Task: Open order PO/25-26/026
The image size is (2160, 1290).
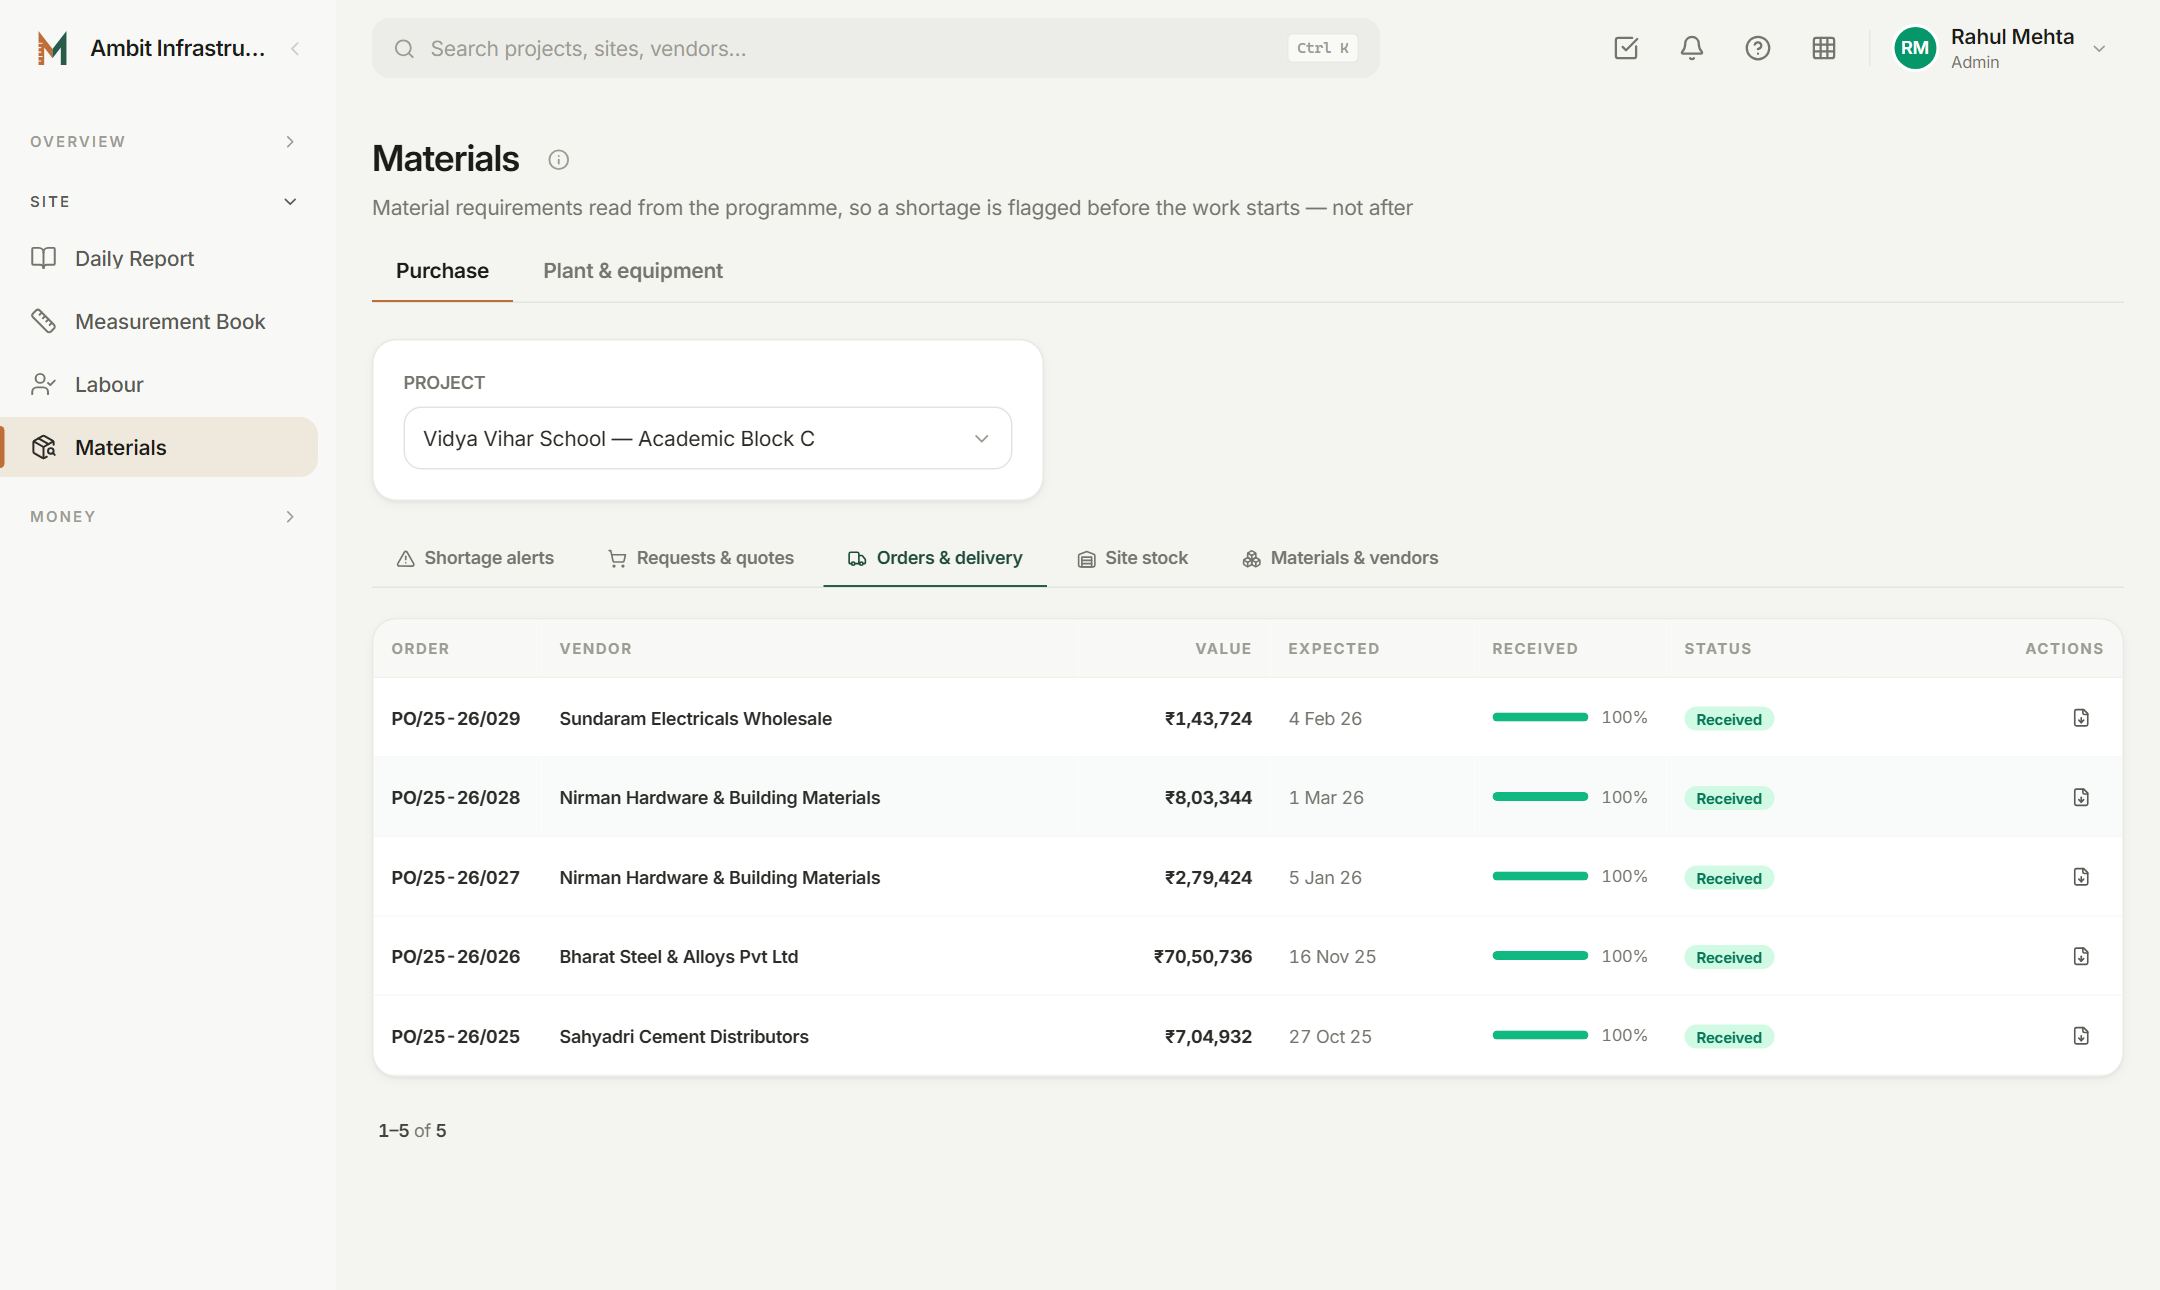Action: (x=455, y=956)
